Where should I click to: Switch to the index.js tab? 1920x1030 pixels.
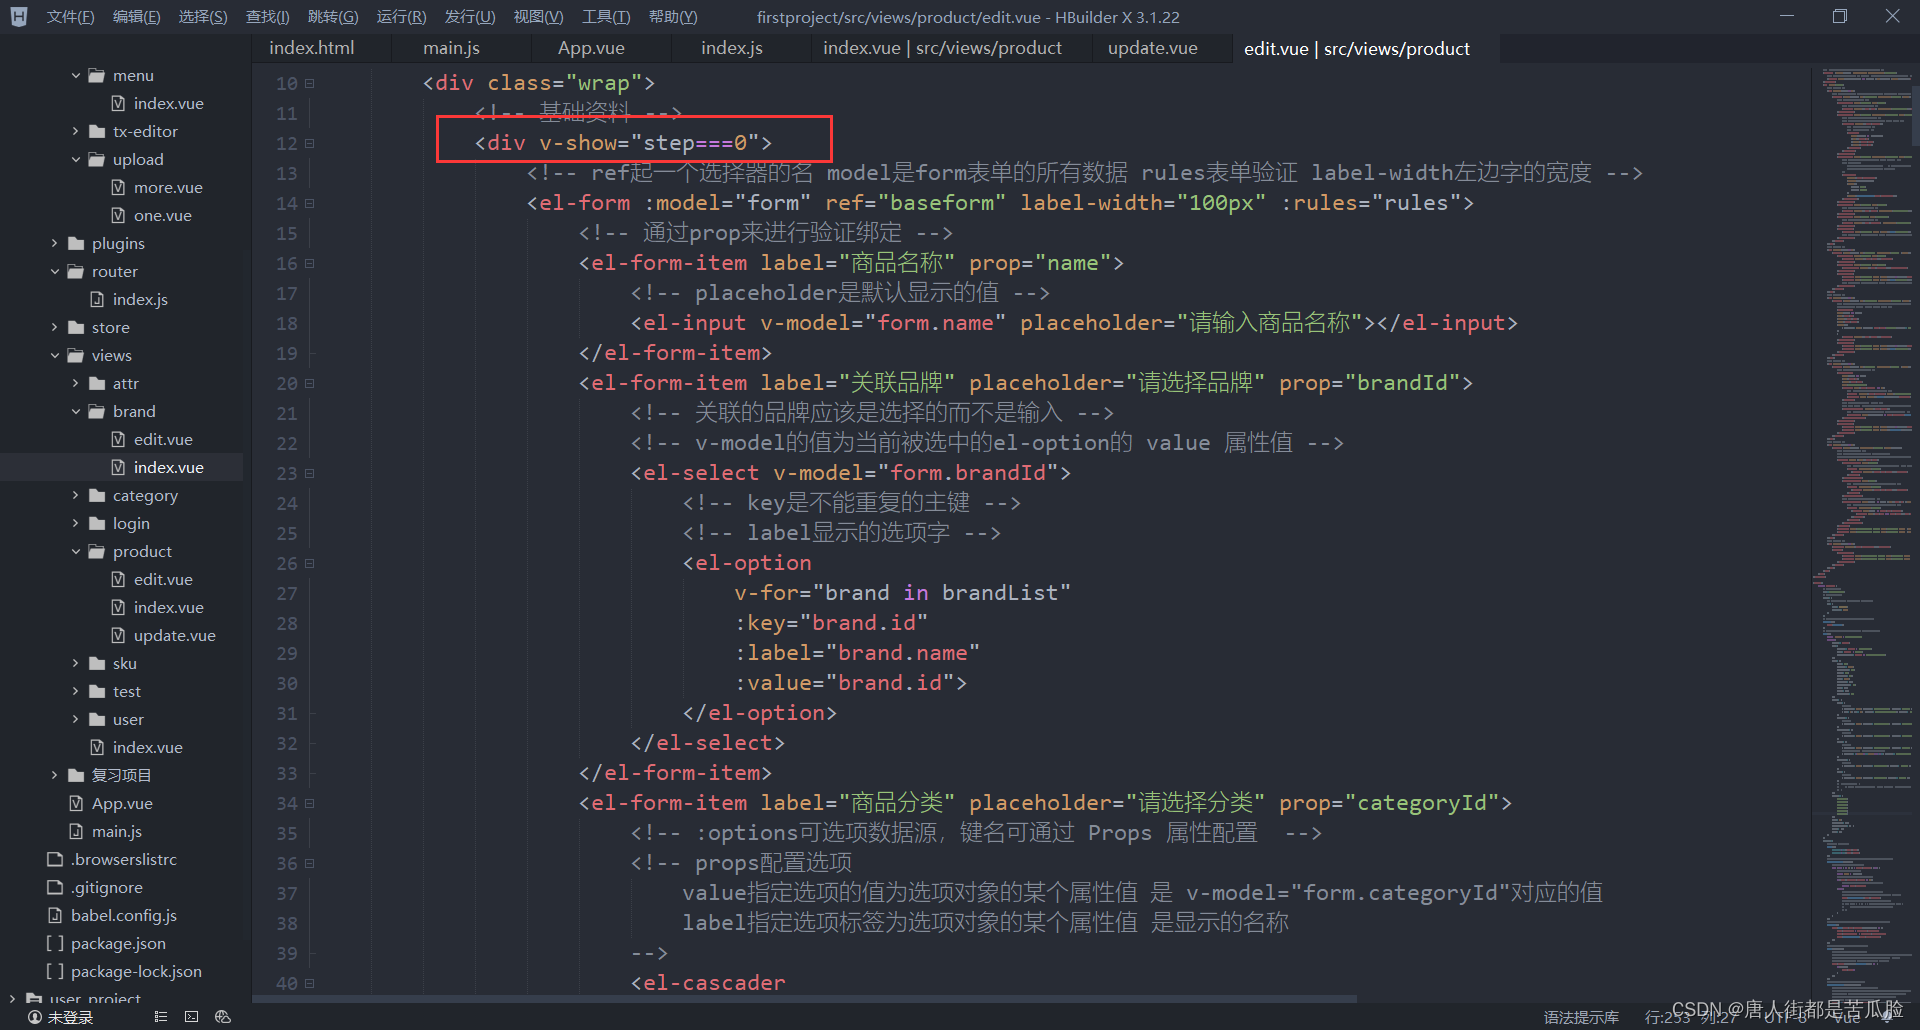tap(731, 48)
